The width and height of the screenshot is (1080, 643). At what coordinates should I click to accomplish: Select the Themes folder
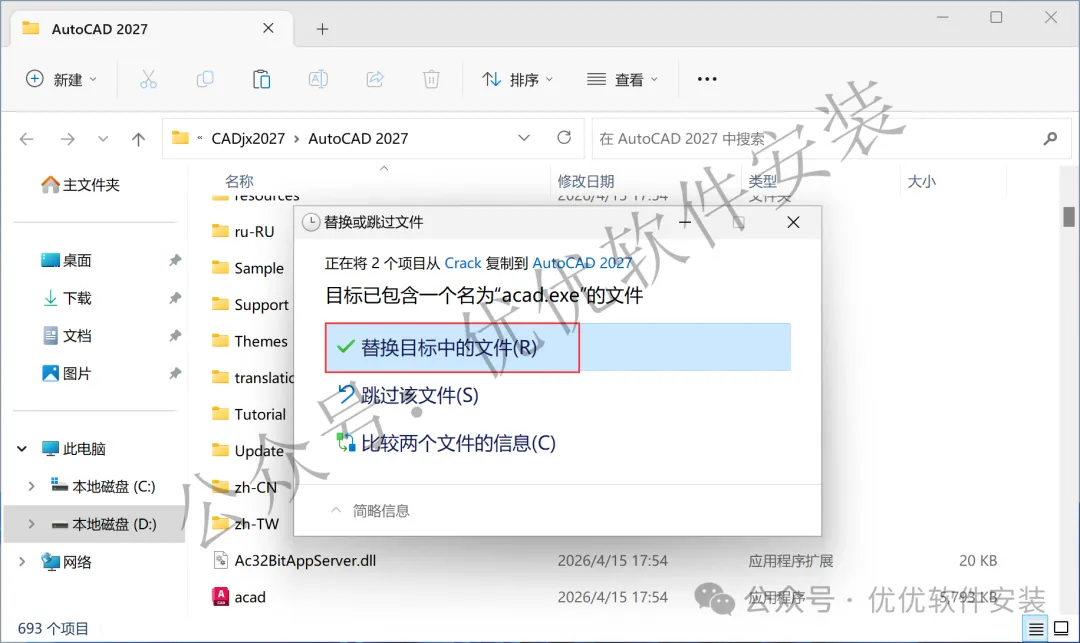click(x=250, y=341)
